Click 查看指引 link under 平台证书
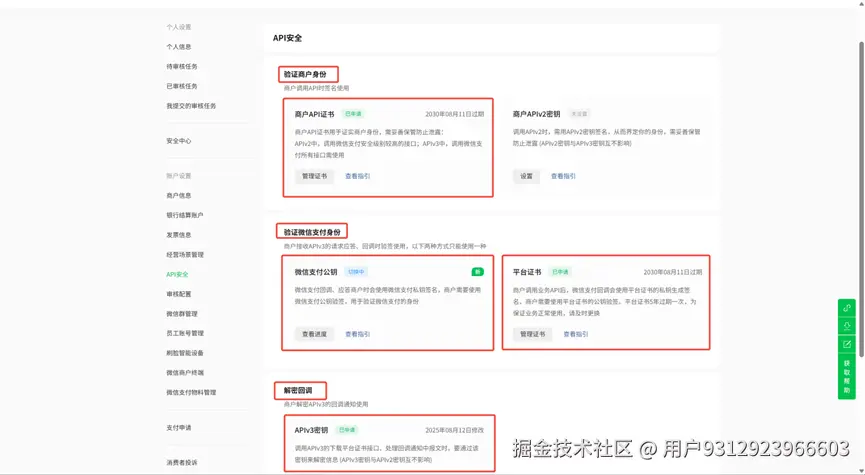This screenshot has height=475, width=865. [575, 334]
